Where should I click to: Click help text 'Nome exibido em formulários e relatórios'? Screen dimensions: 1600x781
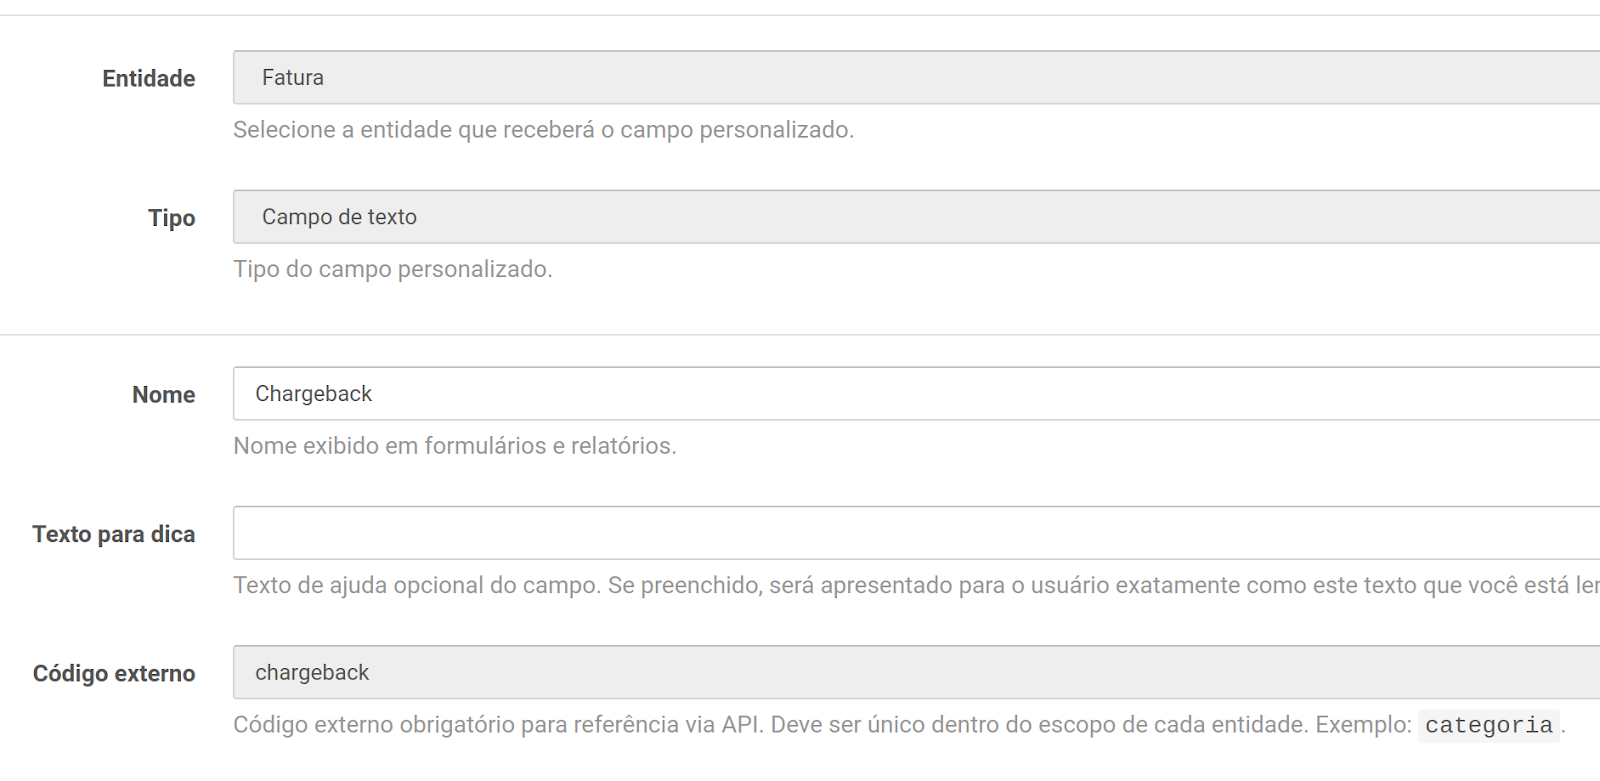(454, 446)
